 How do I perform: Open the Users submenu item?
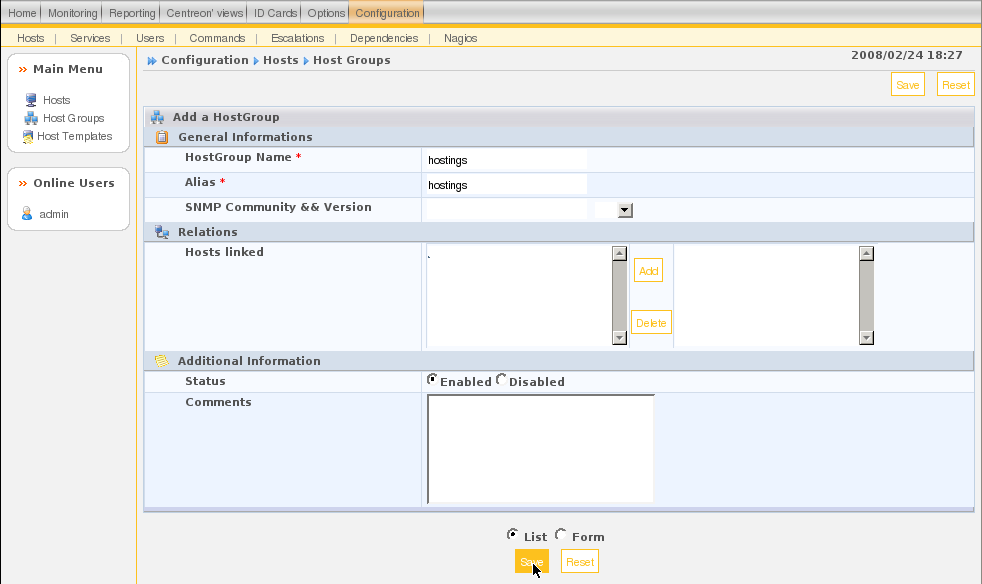click(x=150, y=38)
